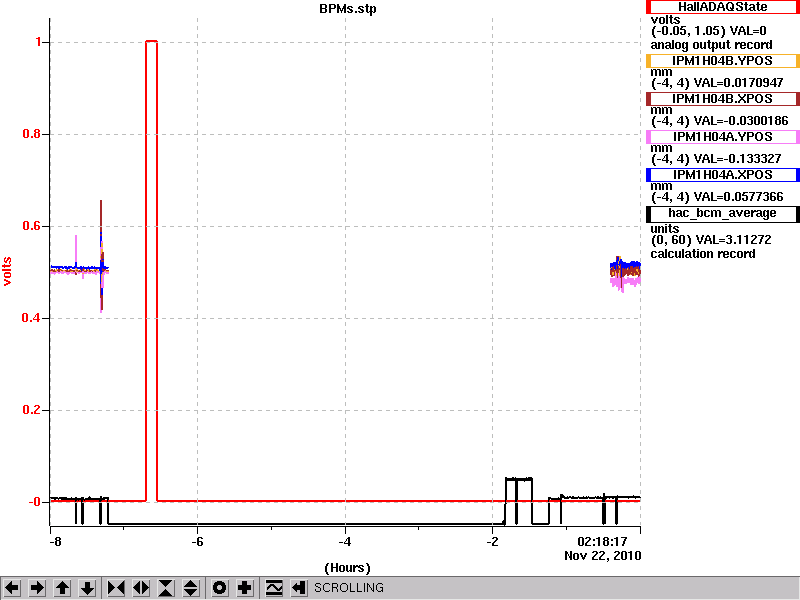This screenshot has width=800, height=600.
Task: Pan the plot up with the up arrow button
Action: [x=63, y=588]
